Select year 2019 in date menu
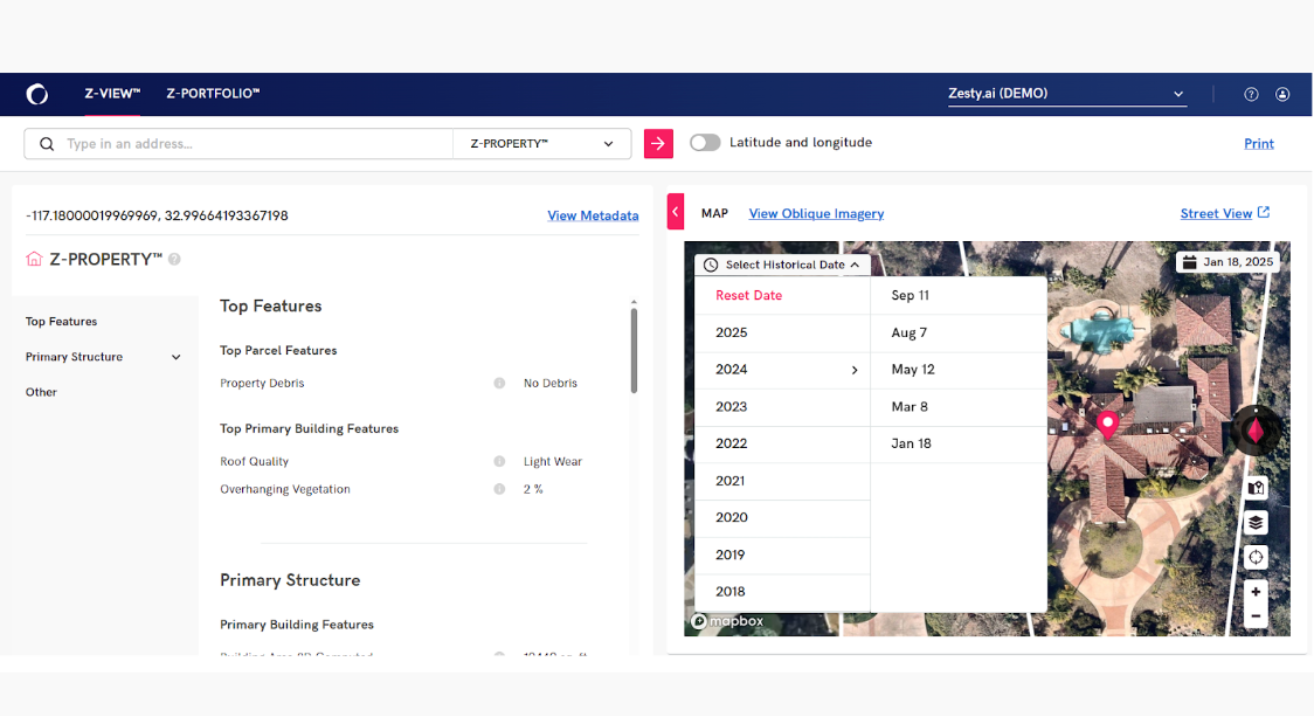Screen dimensions: 1314x716 [x=783, y=555]
